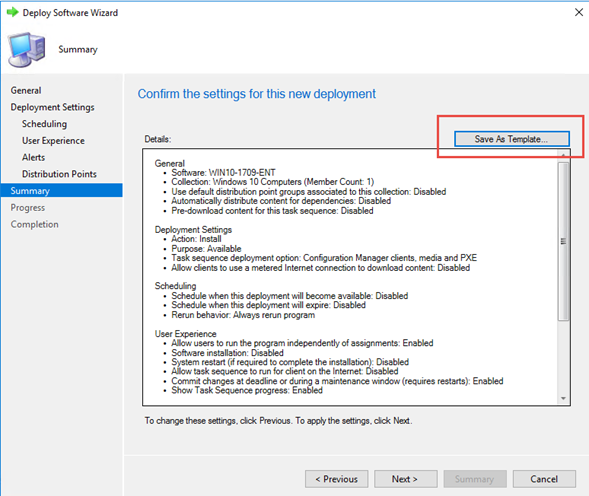Viewport: 589px width, 496px height.
Task: Click the computer Summary header icon
Action: (x=27, y=50)
